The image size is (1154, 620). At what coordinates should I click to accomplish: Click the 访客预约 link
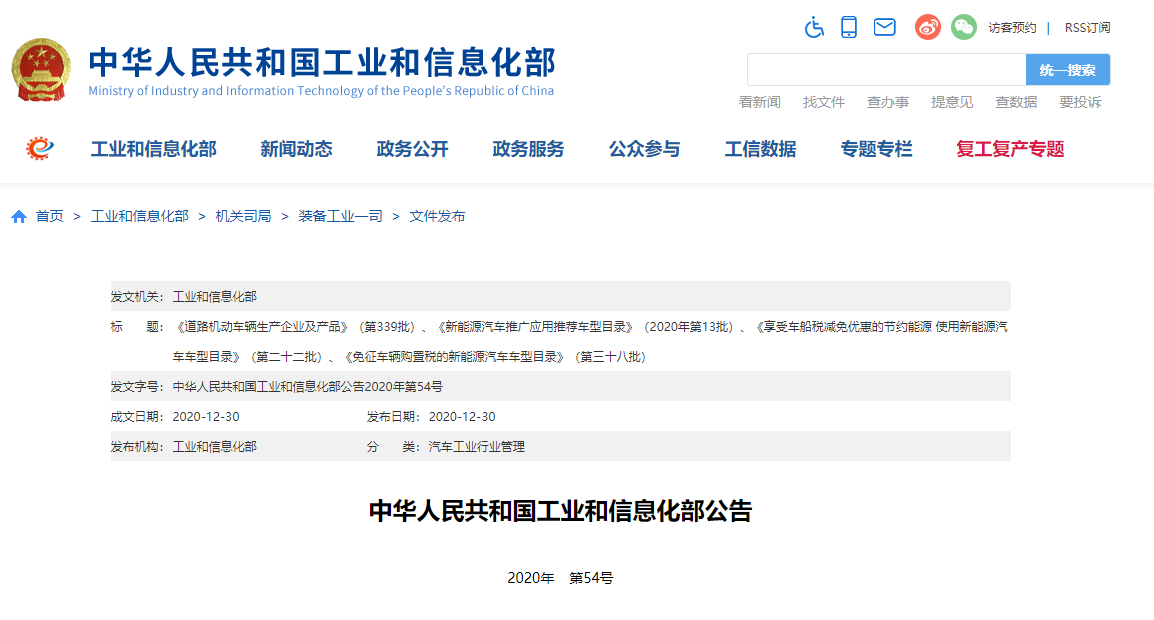click(1012, 28)
